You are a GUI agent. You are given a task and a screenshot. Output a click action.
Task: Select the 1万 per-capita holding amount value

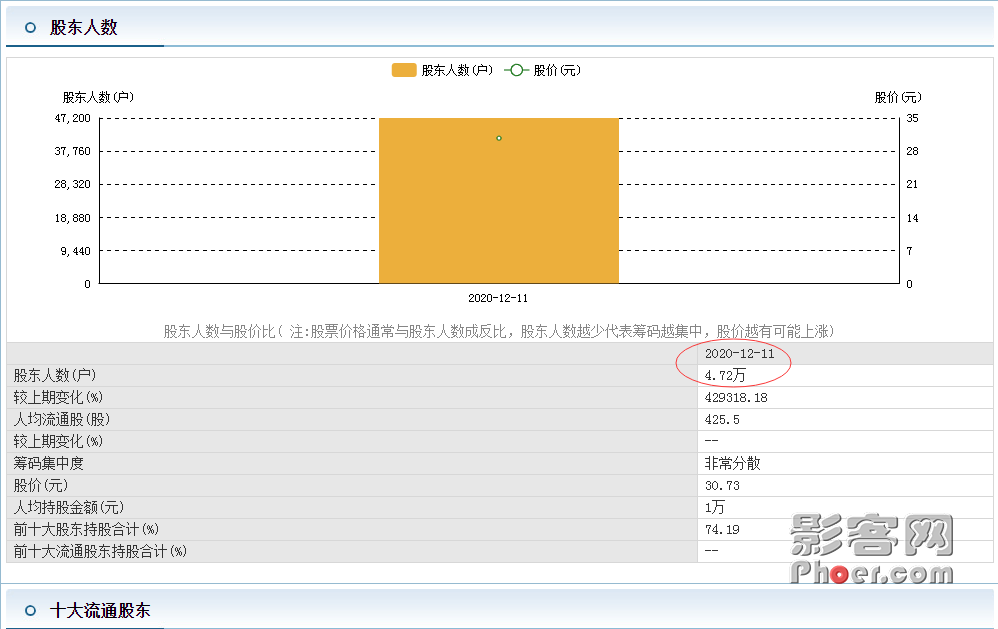[x=715, y=507]
